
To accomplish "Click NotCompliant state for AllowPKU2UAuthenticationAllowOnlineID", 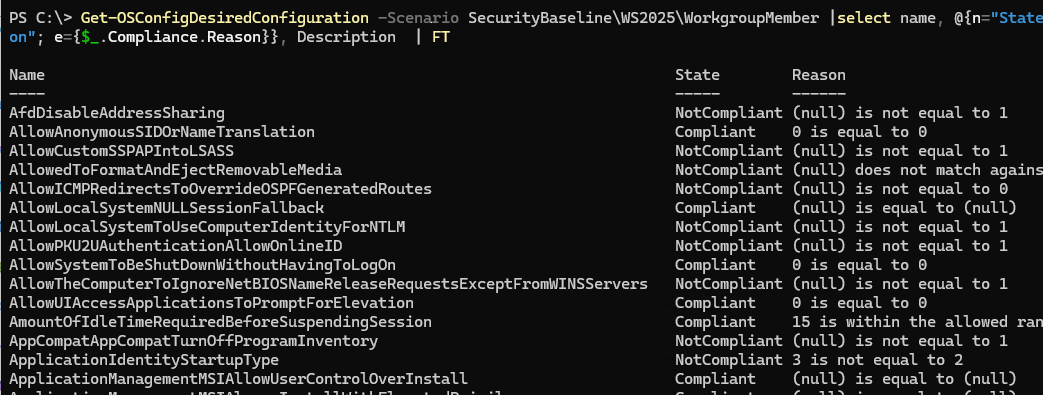I will coord(729,246).
